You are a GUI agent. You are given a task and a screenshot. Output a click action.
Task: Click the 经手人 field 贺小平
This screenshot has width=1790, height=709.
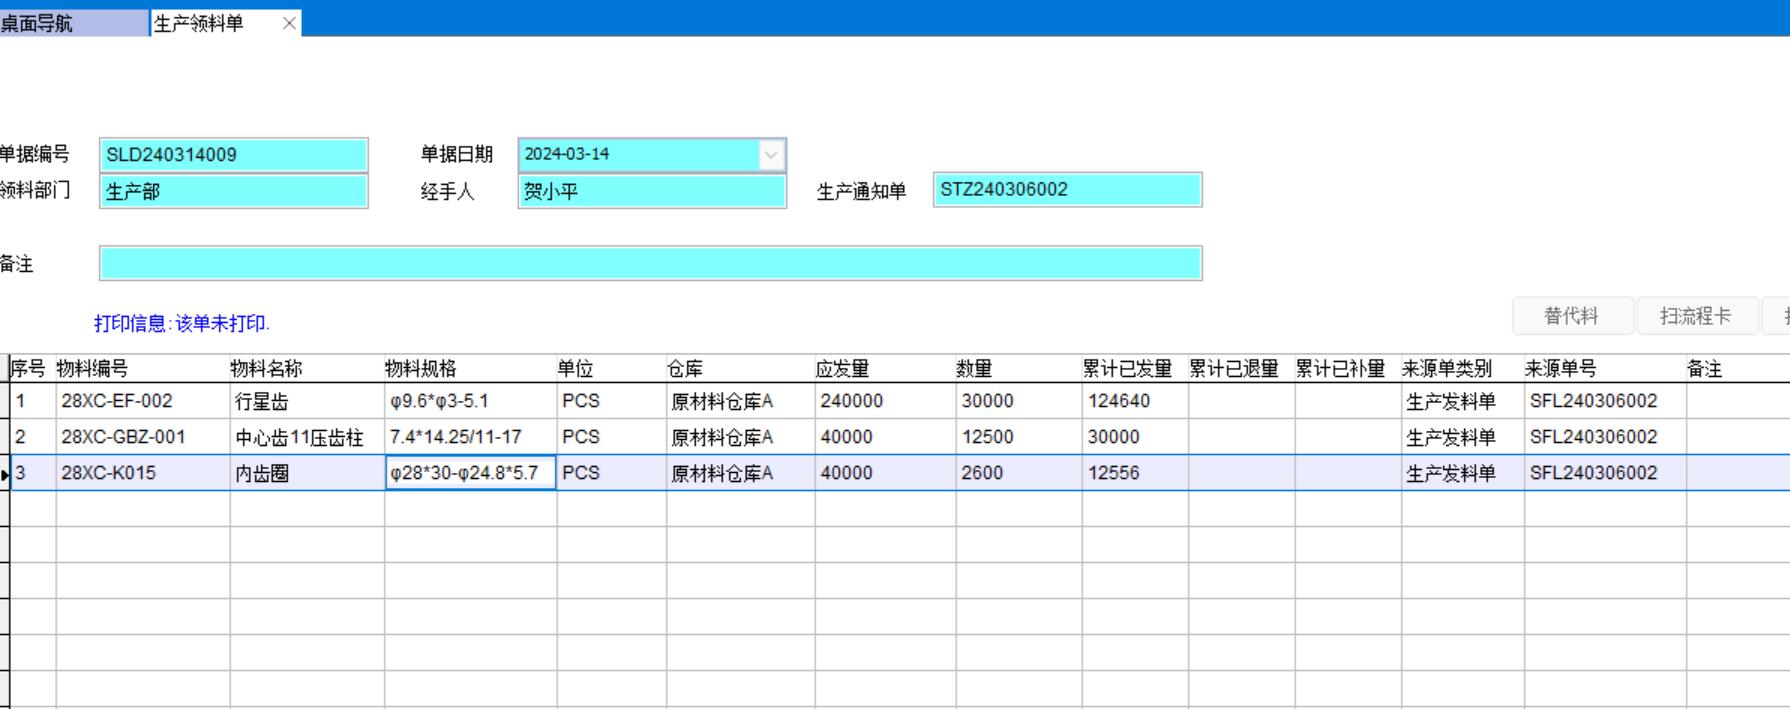pos(651,191)
